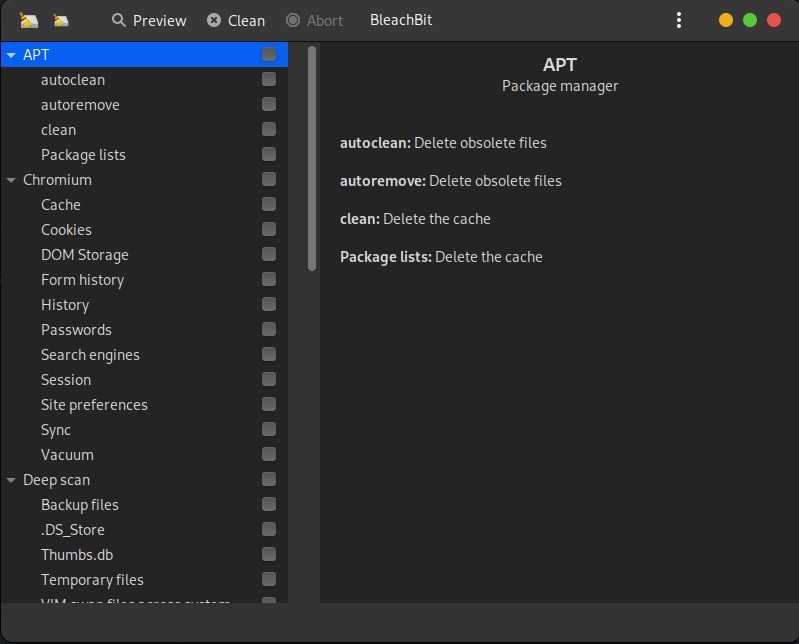Enable the Chromium Cache checkbox
This screenshot has height=644, width=799.
(269, 204)
